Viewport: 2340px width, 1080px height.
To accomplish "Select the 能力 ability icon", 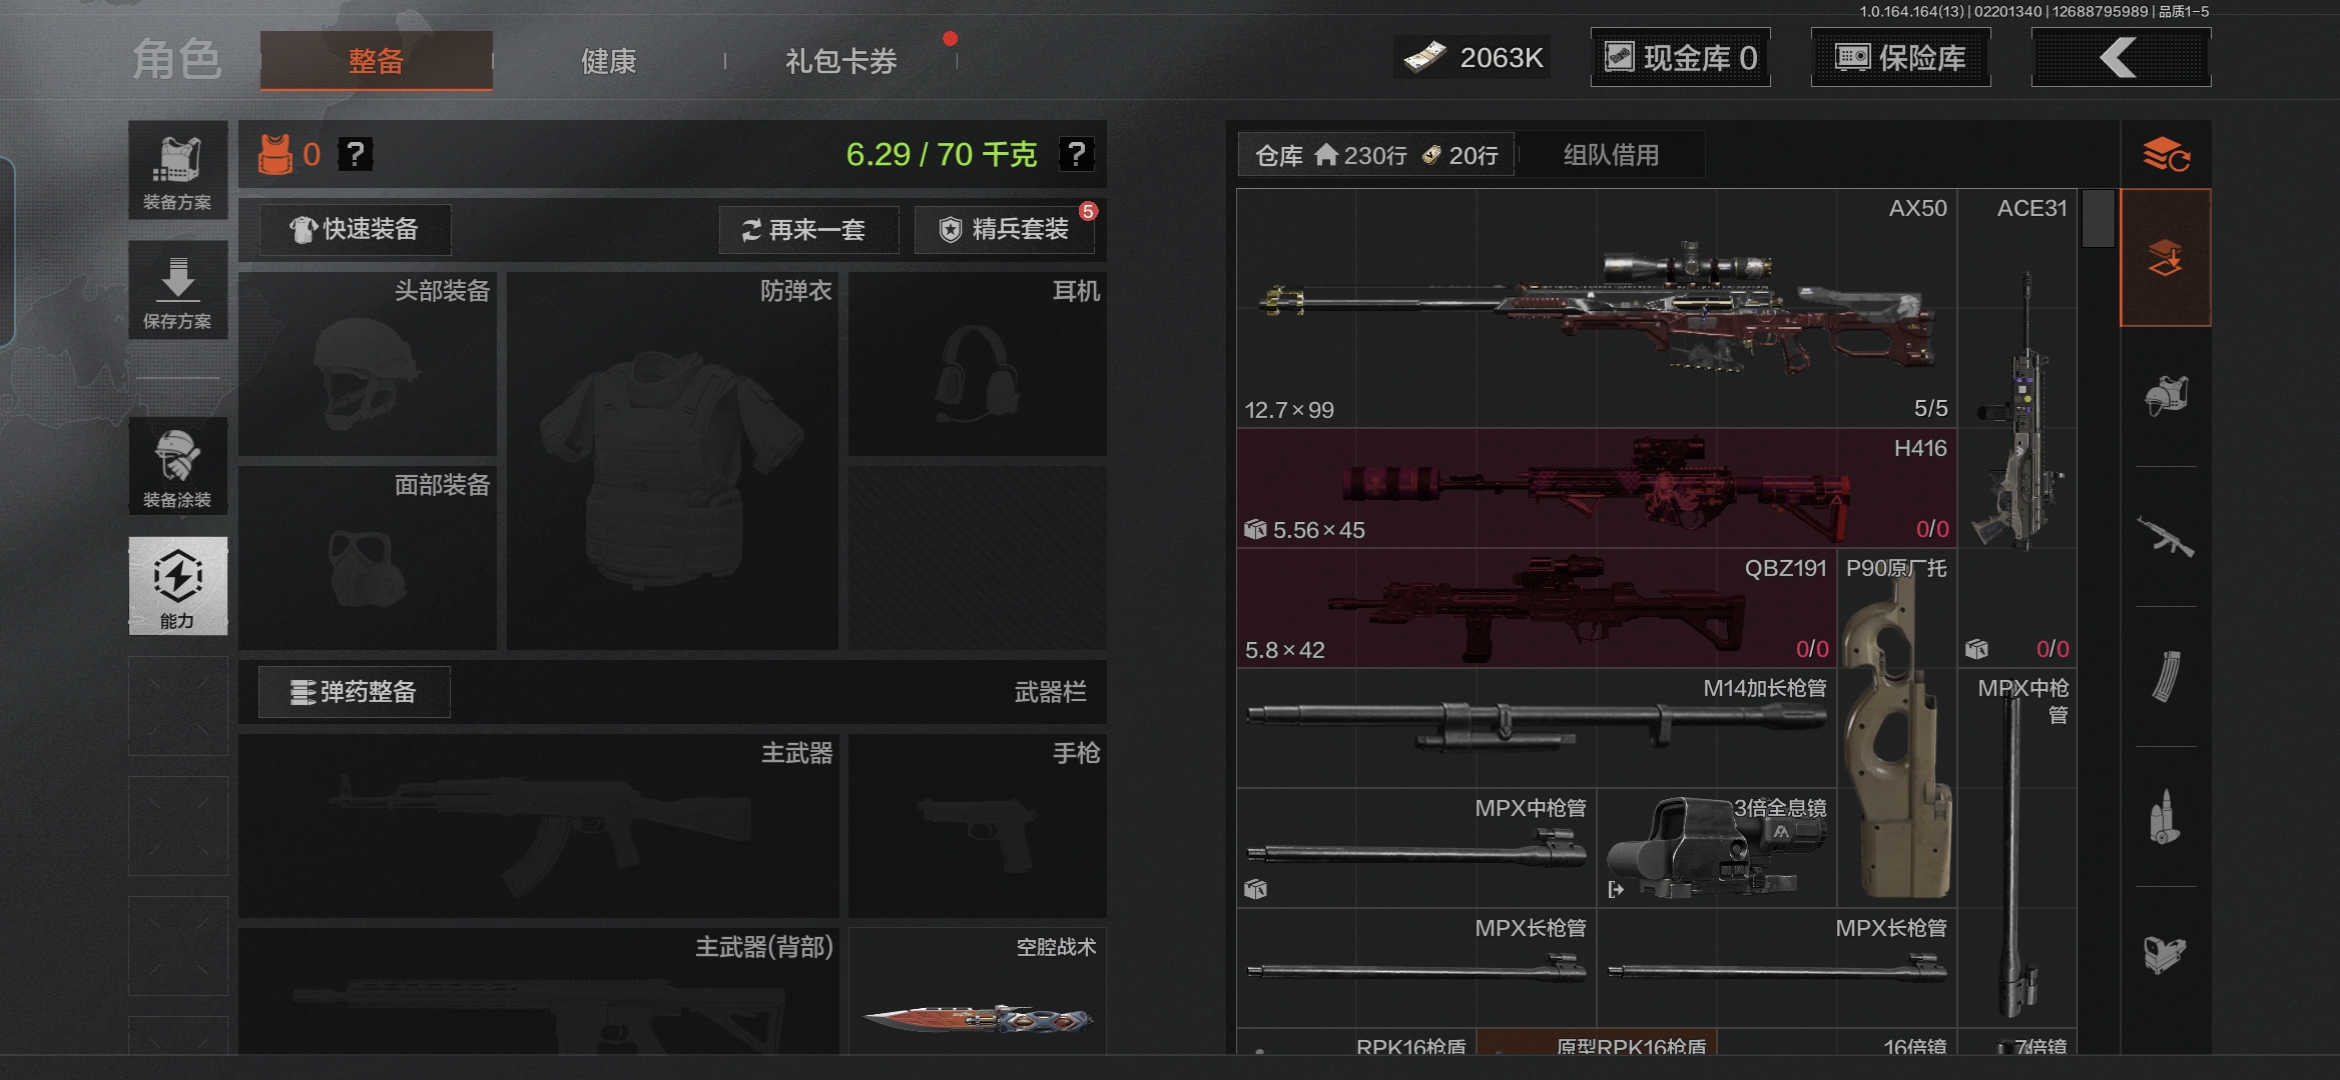I will (178, 586).
